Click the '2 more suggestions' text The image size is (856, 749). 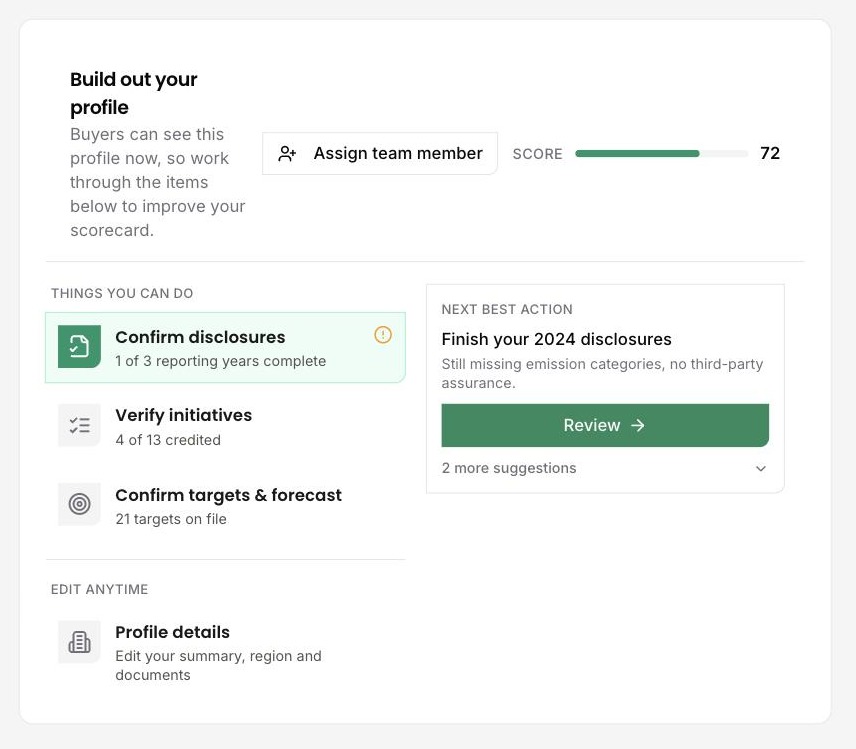pos(509,468)
